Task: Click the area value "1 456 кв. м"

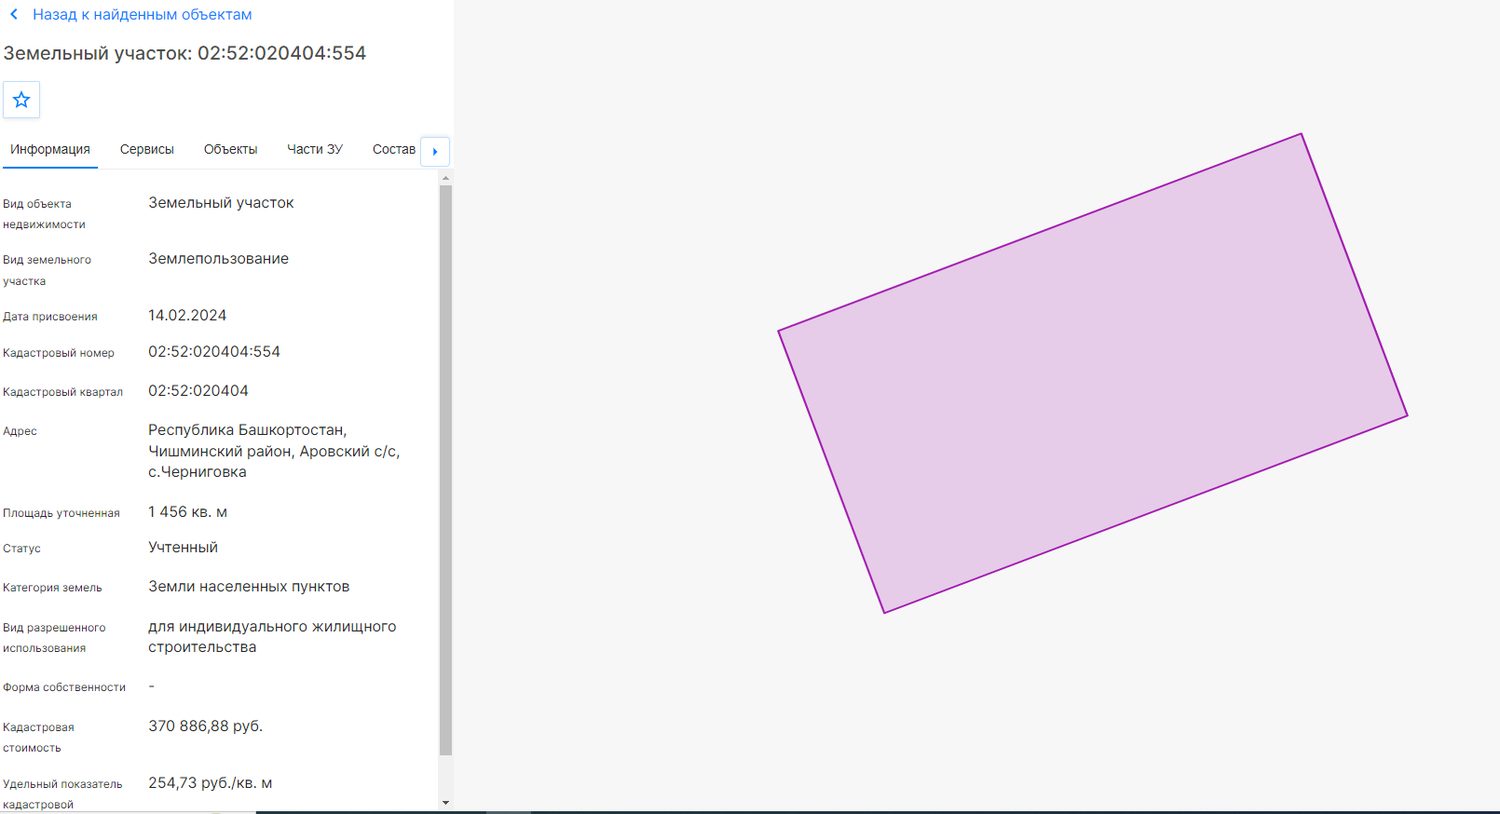Action: [188, 512]
